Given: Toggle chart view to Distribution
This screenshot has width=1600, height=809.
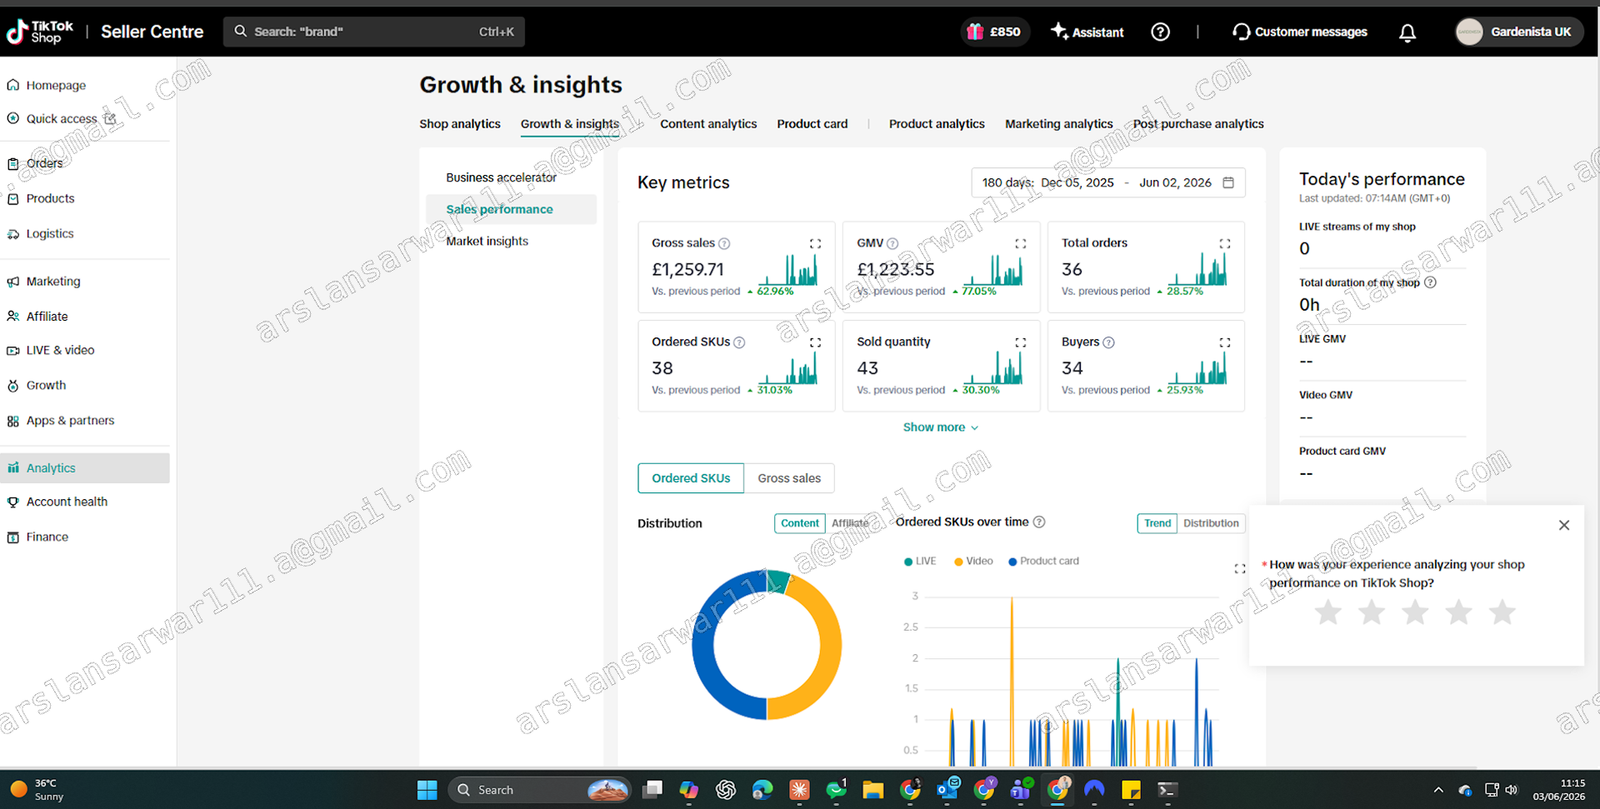Looking at the screenshot, I should [x=1211, y=523].
